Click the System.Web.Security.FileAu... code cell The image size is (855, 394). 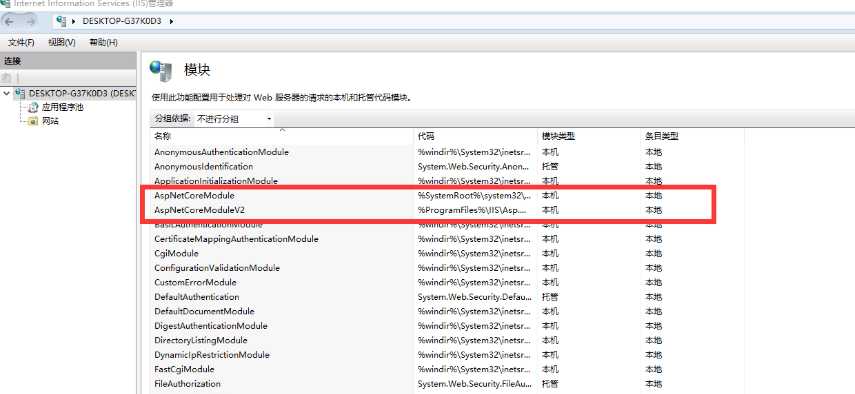474,384
